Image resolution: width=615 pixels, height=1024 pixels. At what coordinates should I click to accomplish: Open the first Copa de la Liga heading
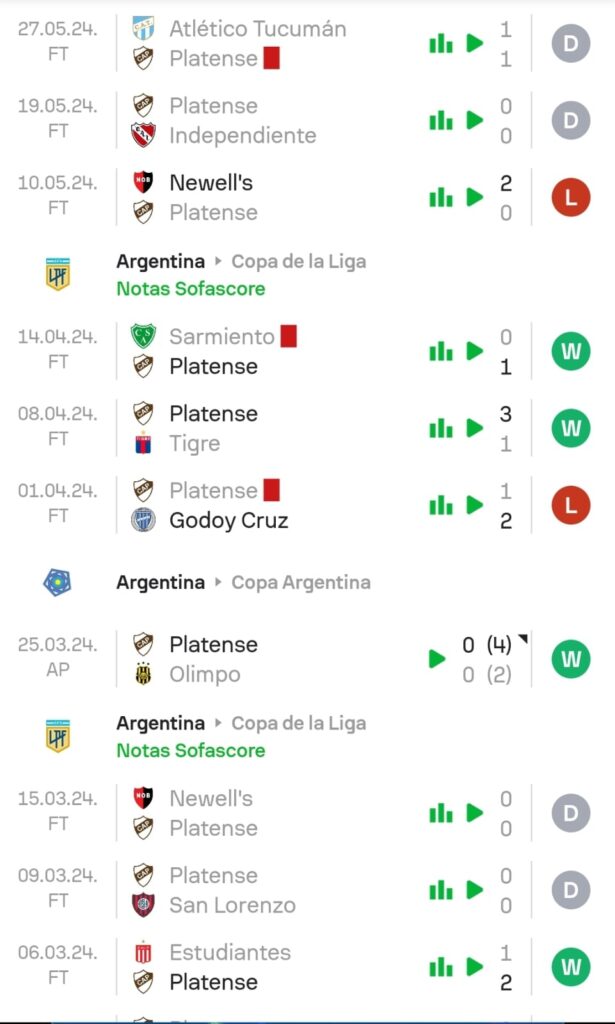tap(298, 262)
